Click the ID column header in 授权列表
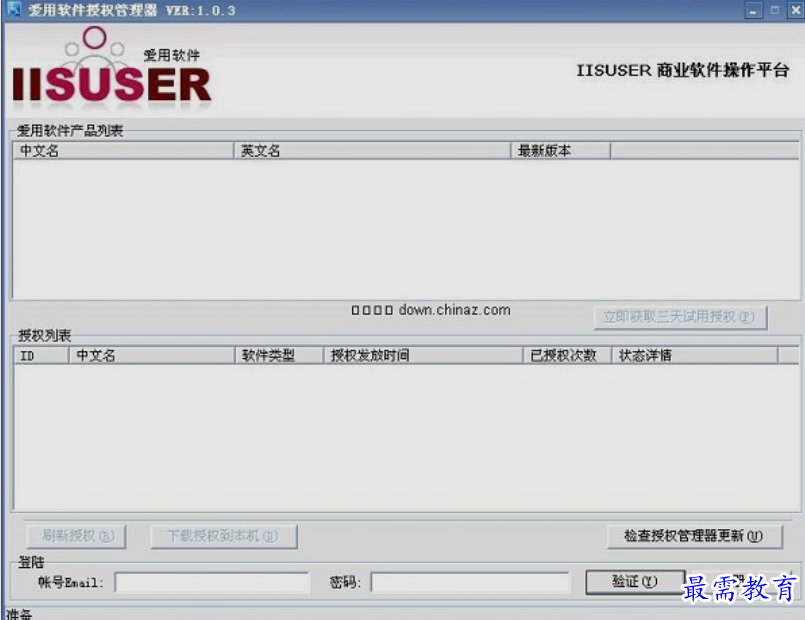Image resolution: width=805 pixels, height=620 pixels. click(x=41, y=355)
